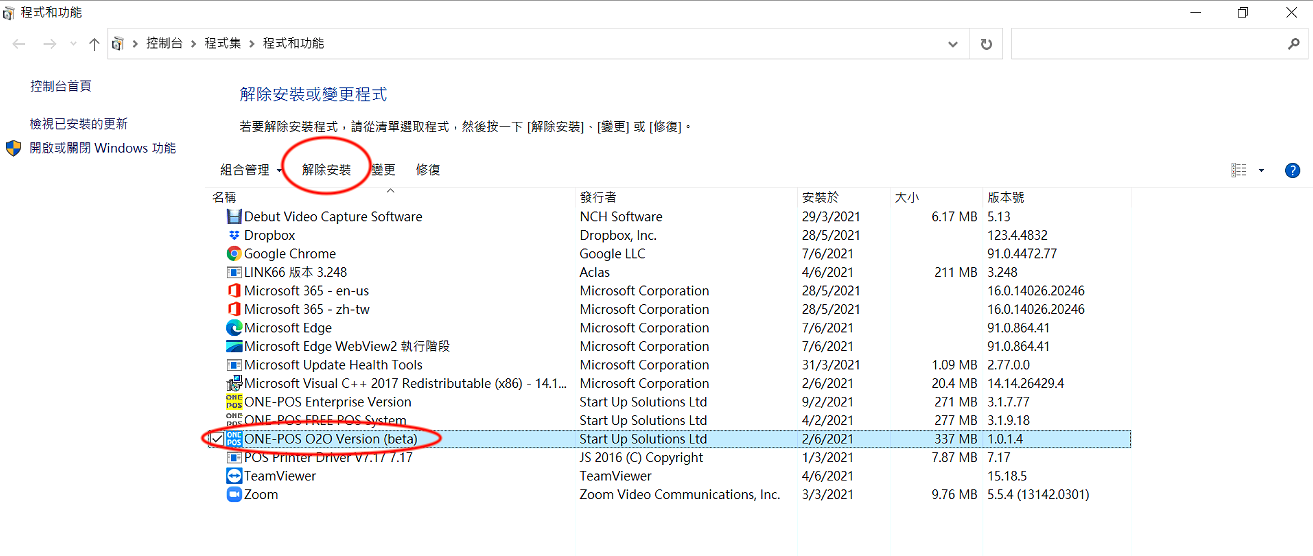Click the Aclas publisher cell
This screenshot has width=1313, height=556.
[595, 272]
